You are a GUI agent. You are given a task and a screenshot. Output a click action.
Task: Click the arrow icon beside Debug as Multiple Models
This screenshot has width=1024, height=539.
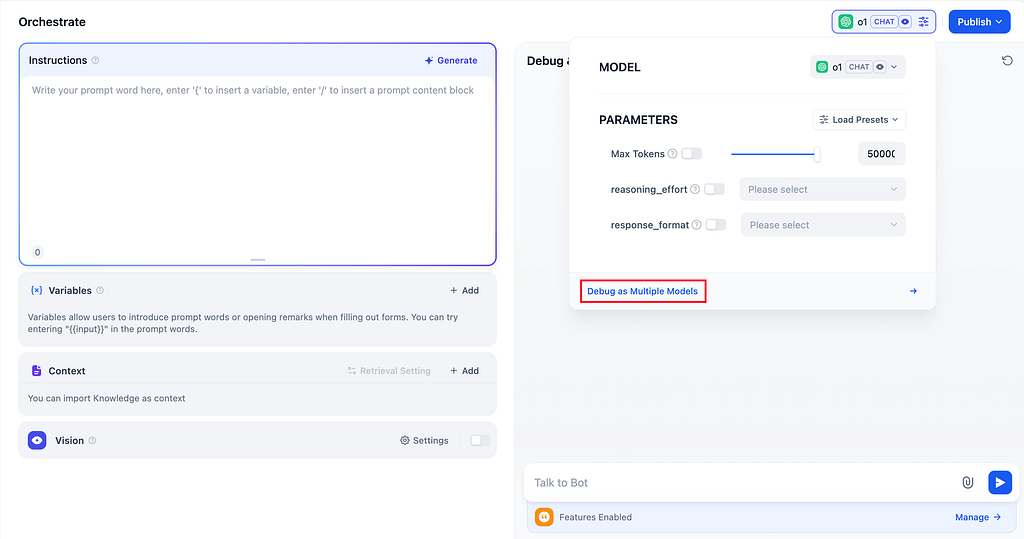click(913, 291)
